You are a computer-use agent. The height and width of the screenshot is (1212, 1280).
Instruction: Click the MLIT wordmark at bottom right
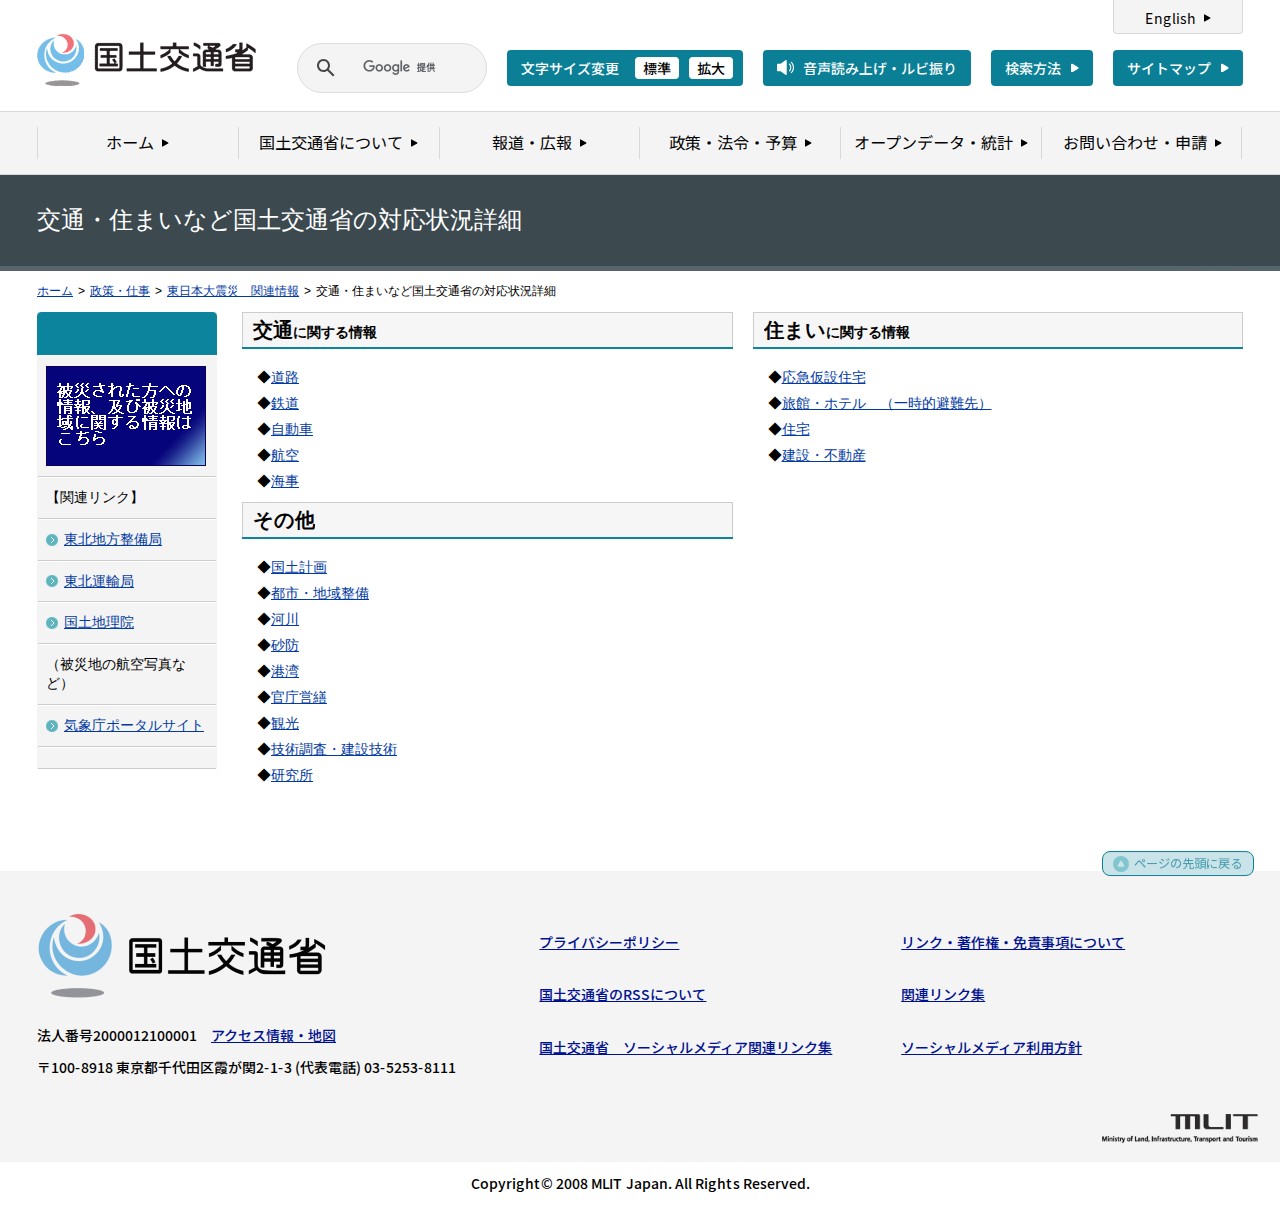point(1213,1122)
